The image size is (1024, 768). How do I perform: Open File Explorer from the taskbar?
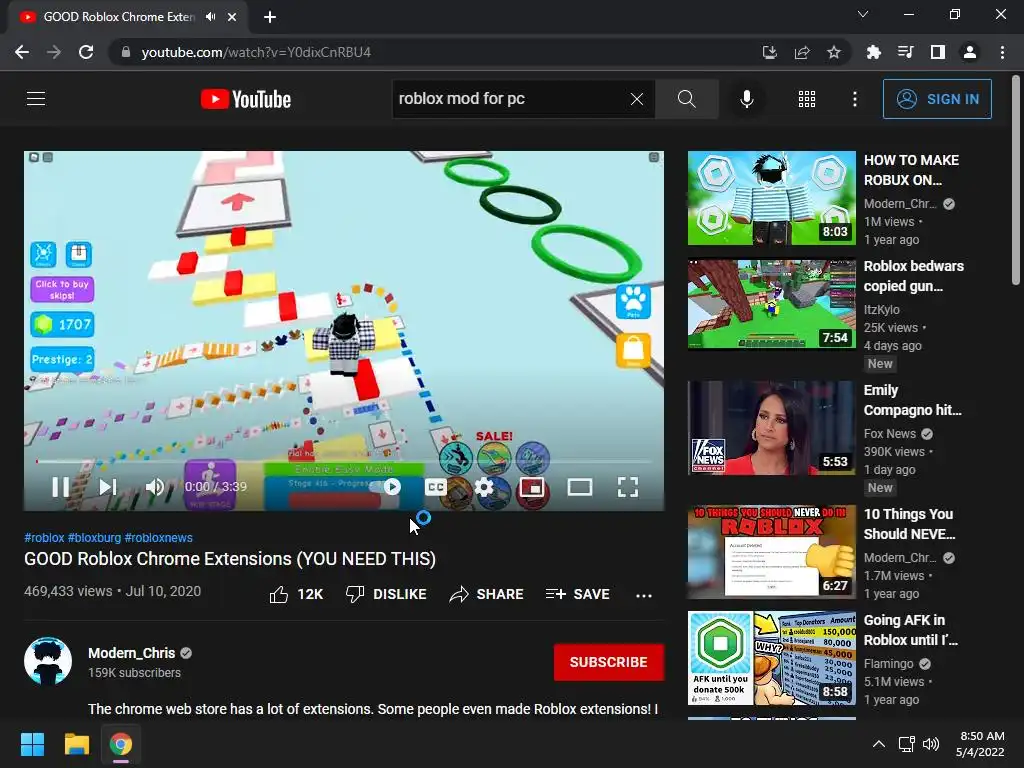point(76,744)
